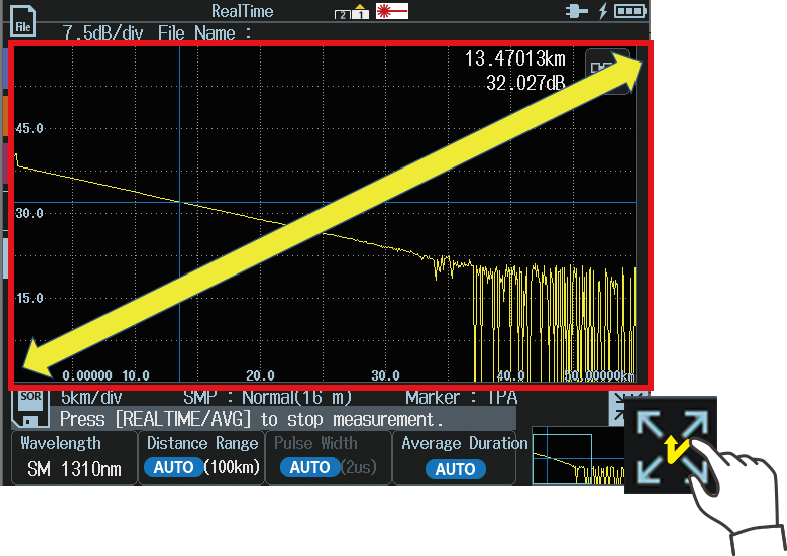787x556 pixels.
Task: Check the battery level icon
Action: pyautogui.click(x=630, y=11)
